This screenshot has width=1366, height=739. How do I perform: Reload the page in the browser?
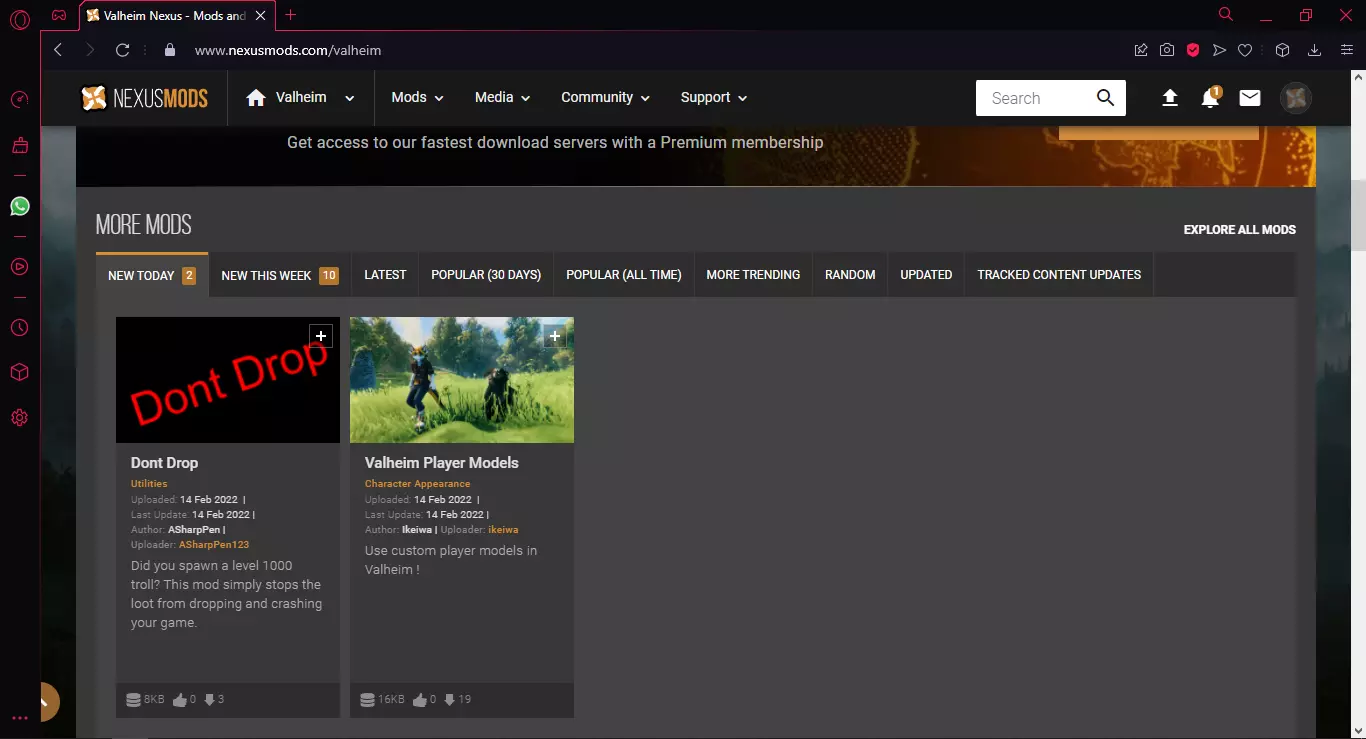coord(123,50)
